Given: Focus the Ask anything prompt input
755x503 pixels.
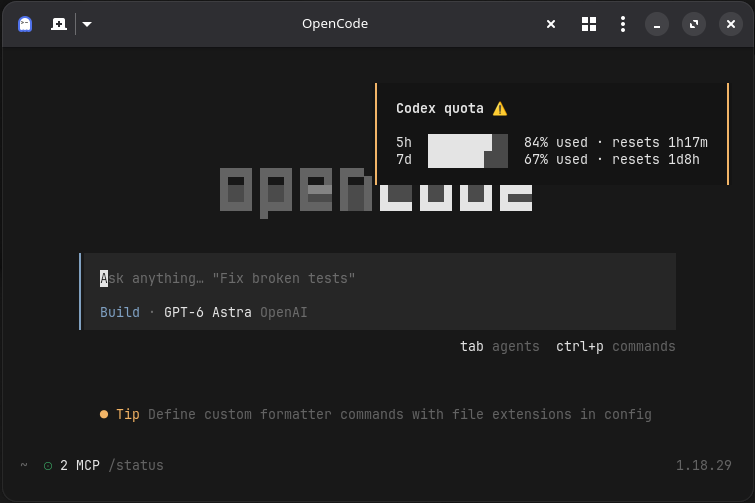Looking at the screenshot, I should [x=379, y=278].
